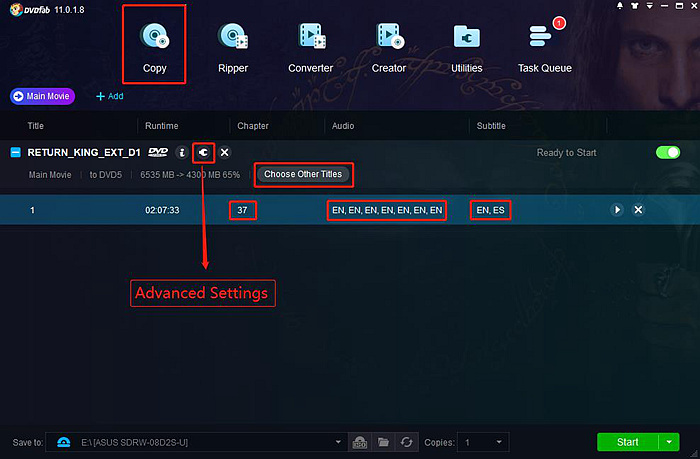Click Choose Other Titles

(x=303, y=174)
